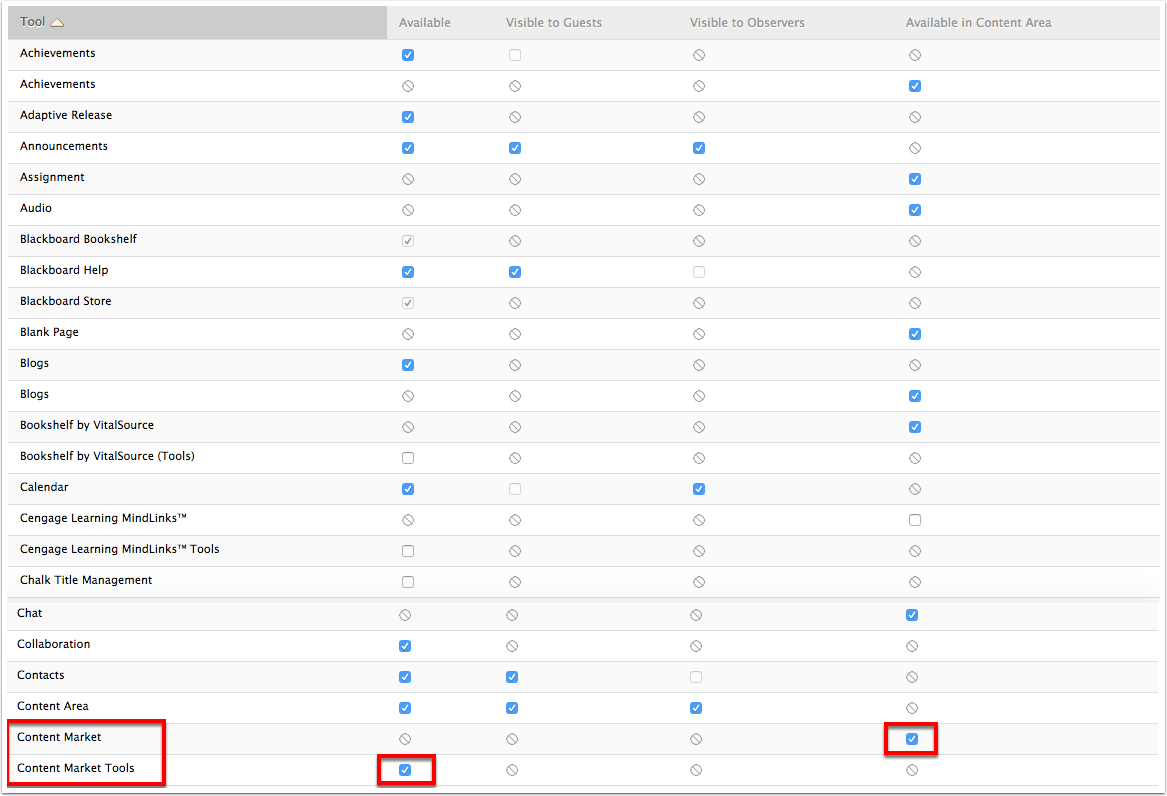Toggle sort direction on the Tool column header
The height and width of the screenshot is (796, 1167).
click(x=55, y=20)
